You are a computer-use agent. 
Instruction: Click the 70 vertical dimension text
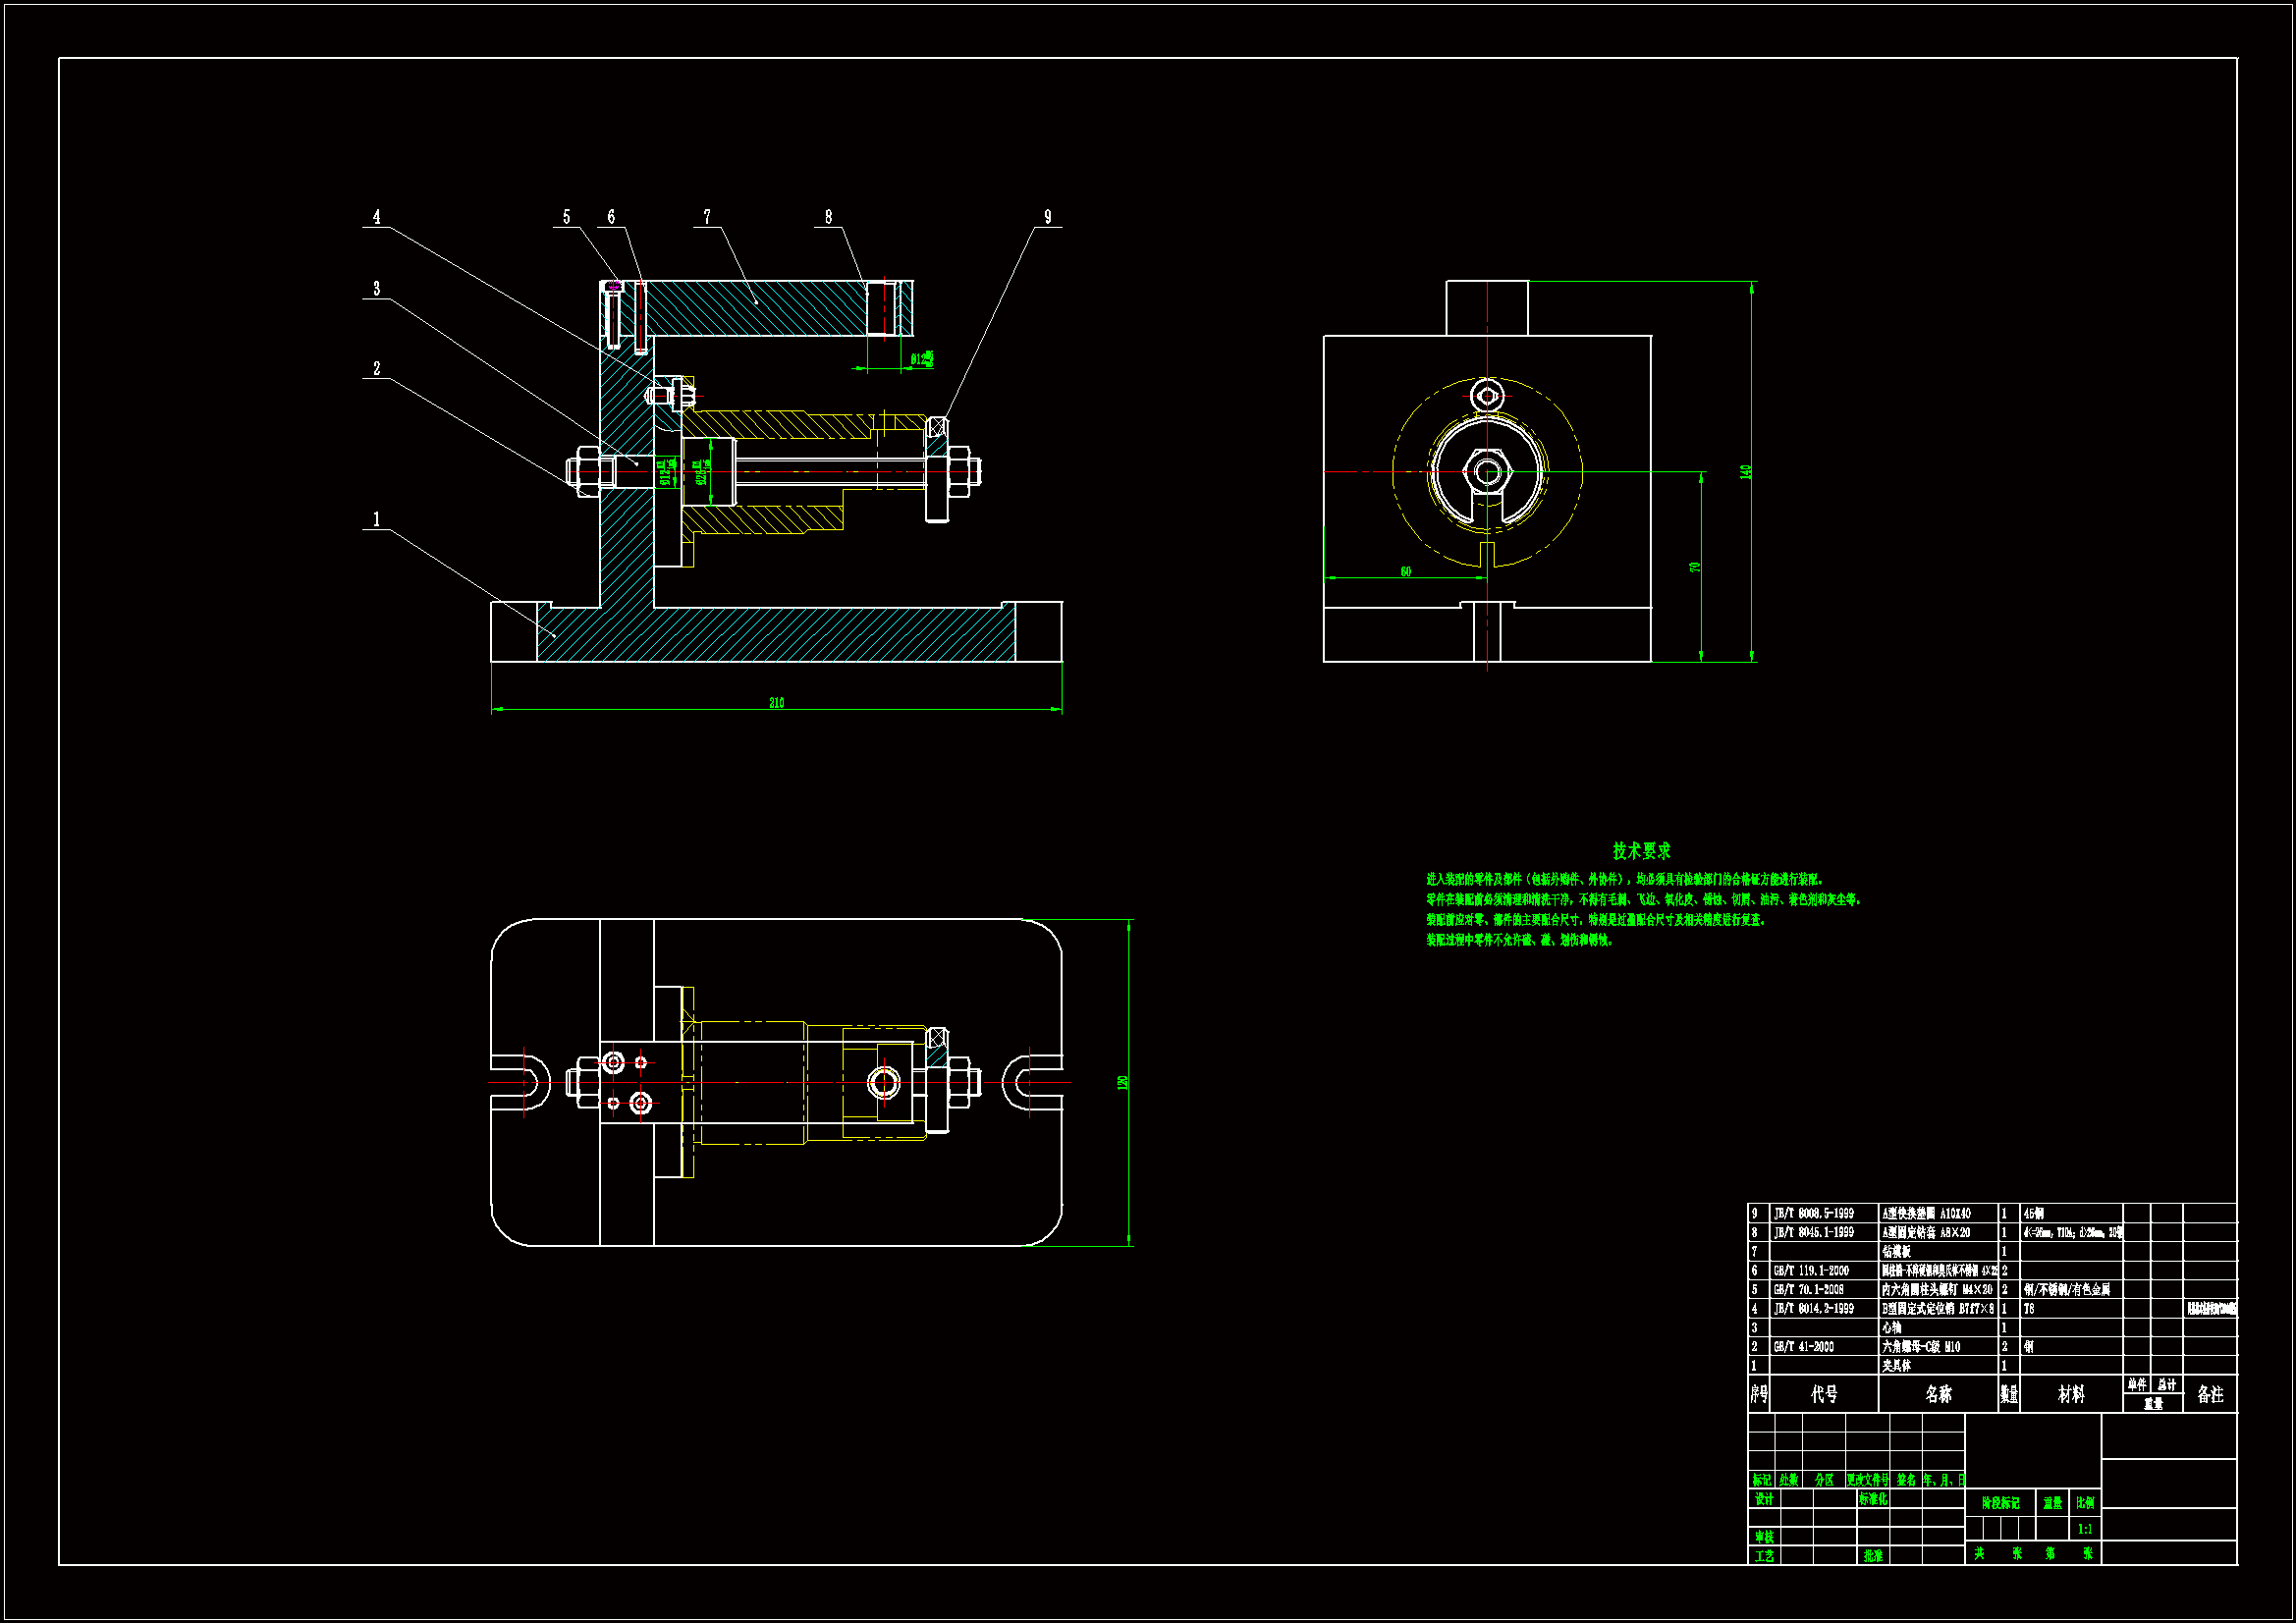tap(1694, 567)
